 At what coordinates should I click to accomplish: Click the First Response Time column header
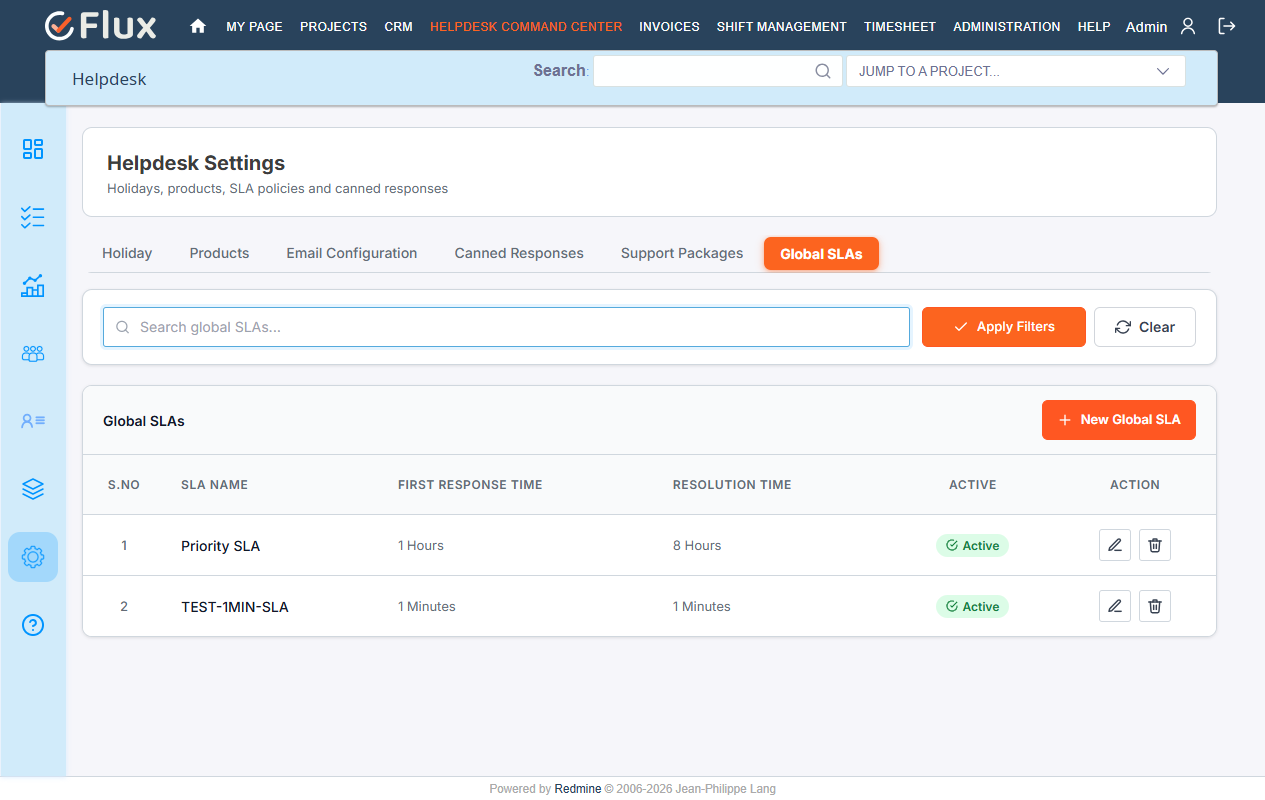coord(470,485)
